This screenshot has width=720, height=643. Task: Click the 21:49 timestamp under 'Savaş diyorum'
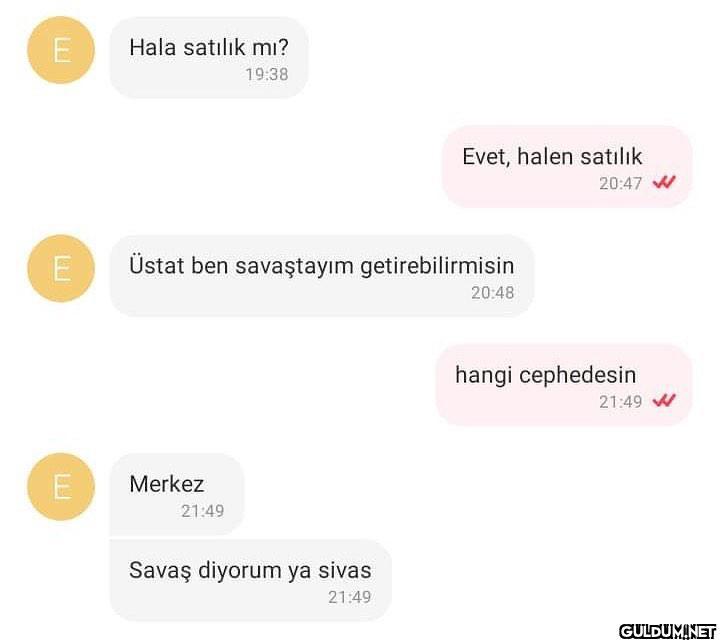click(349, 597)
